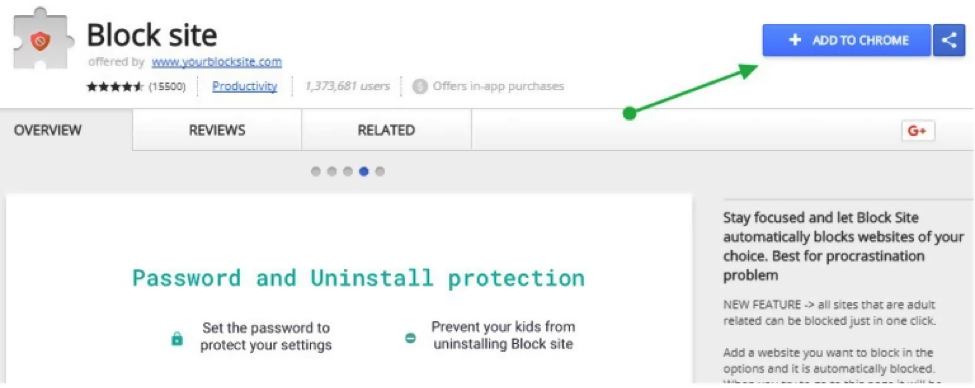This screenshot has height=388, width=975.
Task: Go to the Overview tab
Action: [x=48, y=131]
